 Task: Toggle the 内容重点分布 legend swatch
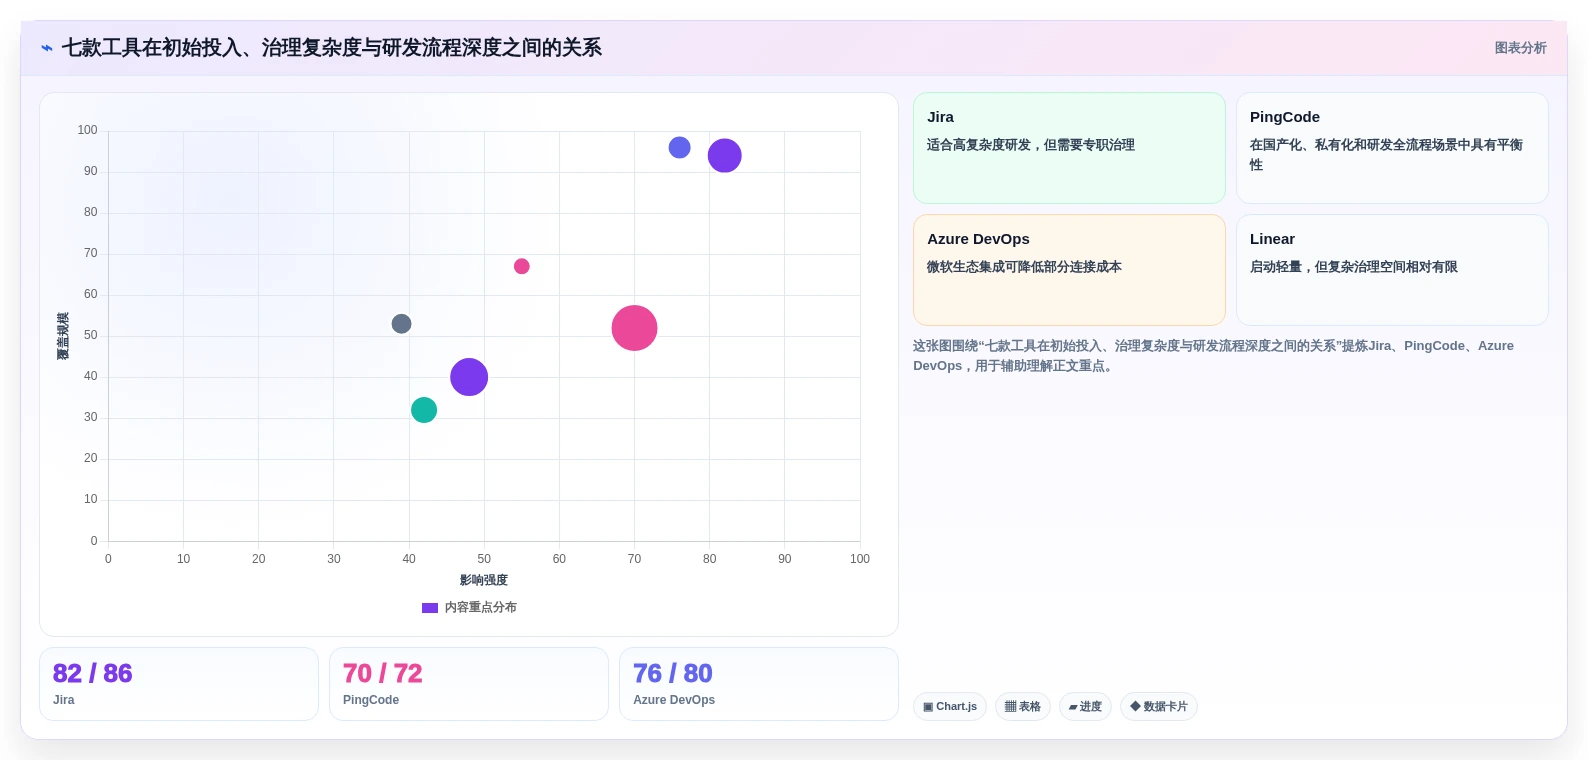tap(430, 608)
